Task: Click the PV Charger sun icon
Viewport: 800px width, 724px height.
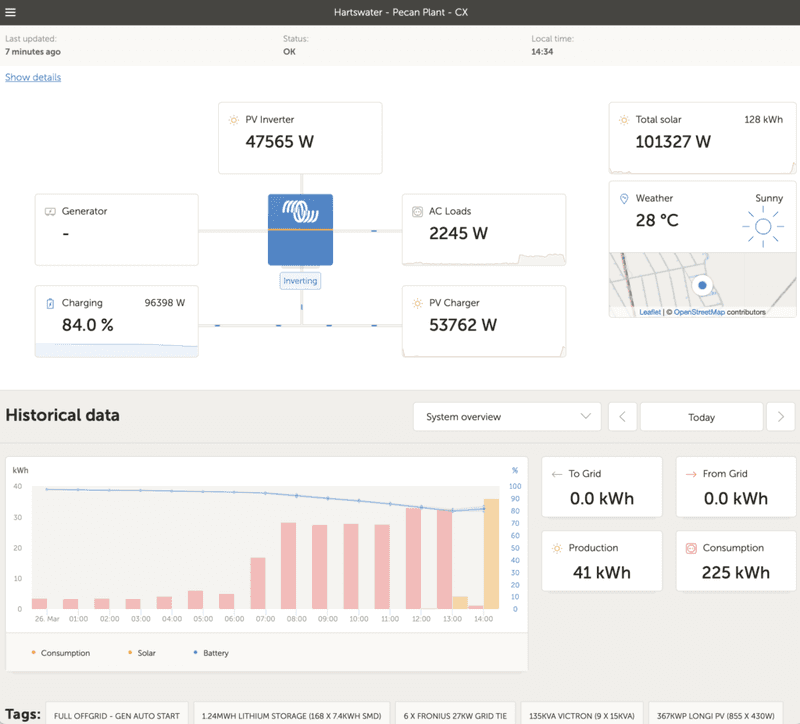Action: [417, 303]
